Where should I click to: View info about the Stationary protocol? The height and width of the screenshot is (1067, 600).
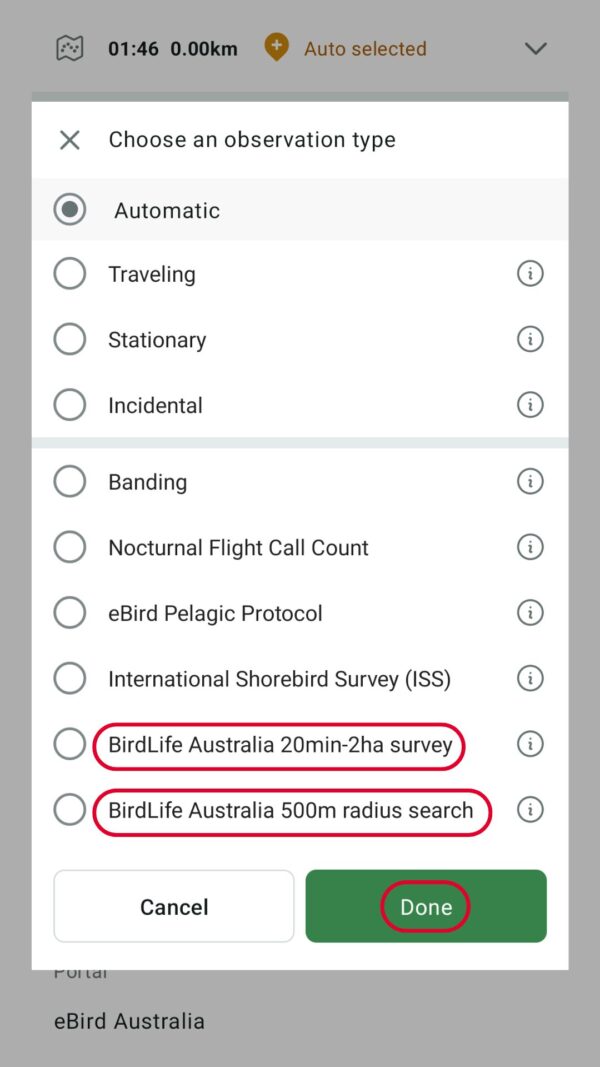coord(531,339)
